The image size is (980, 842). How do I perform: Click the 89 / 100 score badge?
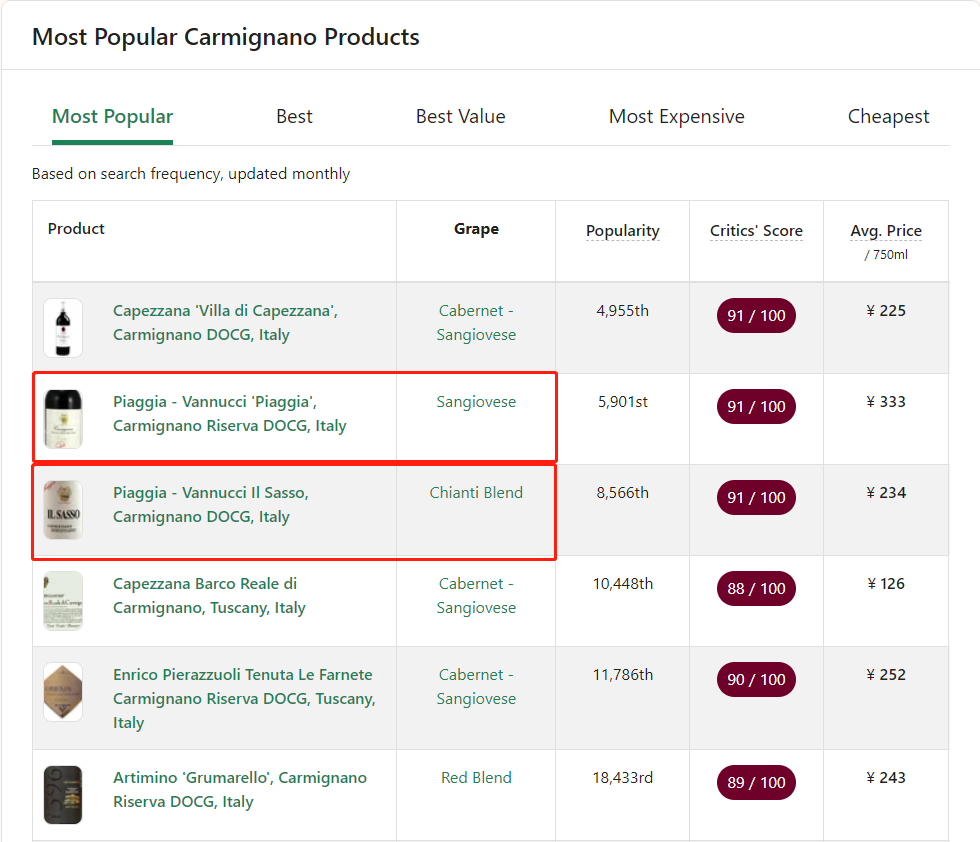(x=756, y=783)
